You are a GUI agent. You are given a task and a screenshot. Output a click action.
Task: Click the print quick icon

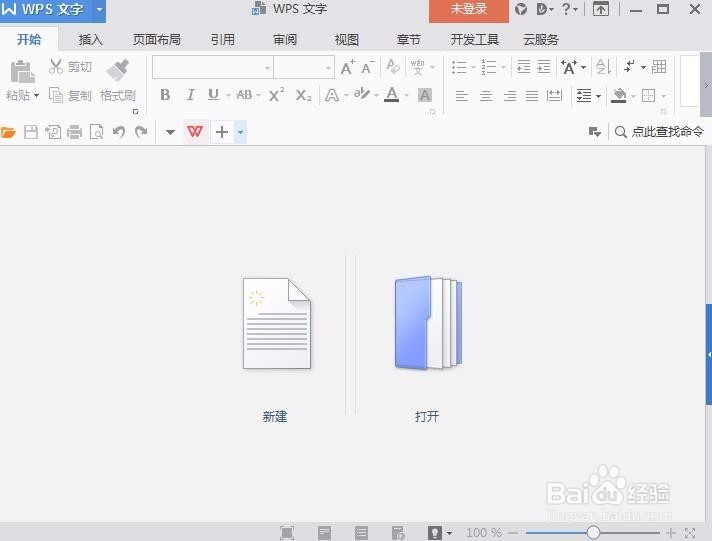74,132
